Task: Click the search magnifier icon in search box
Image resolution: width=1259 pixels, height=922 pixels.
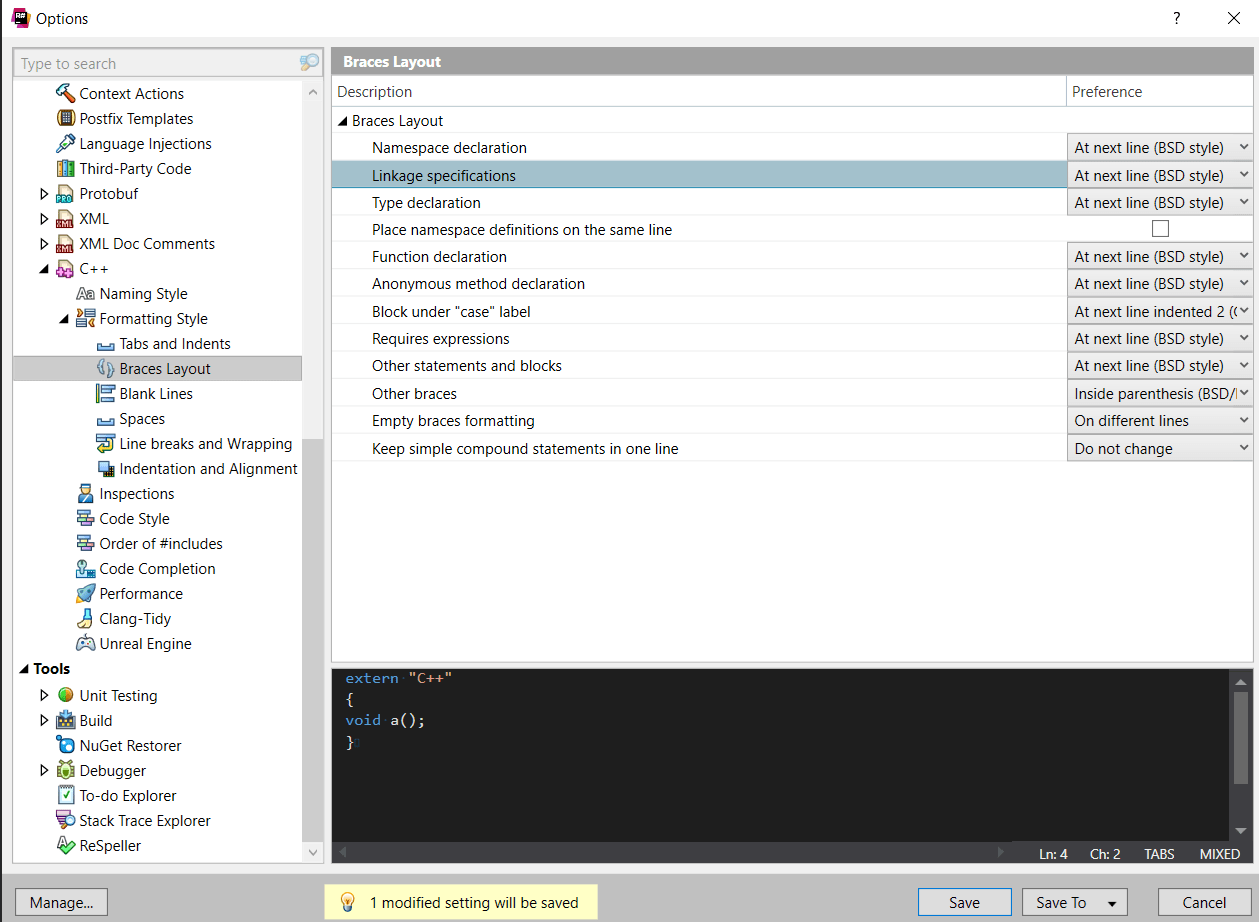Action: coord(309,63)
